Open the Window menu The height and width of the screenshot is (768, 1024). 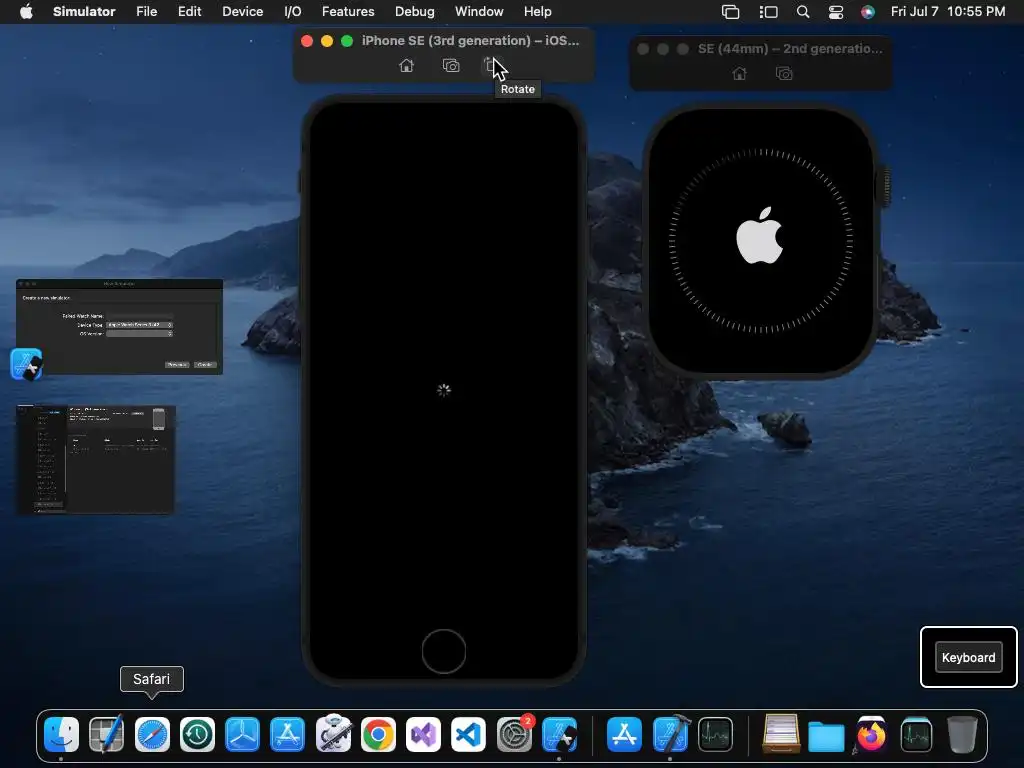(x=479, y=12)
